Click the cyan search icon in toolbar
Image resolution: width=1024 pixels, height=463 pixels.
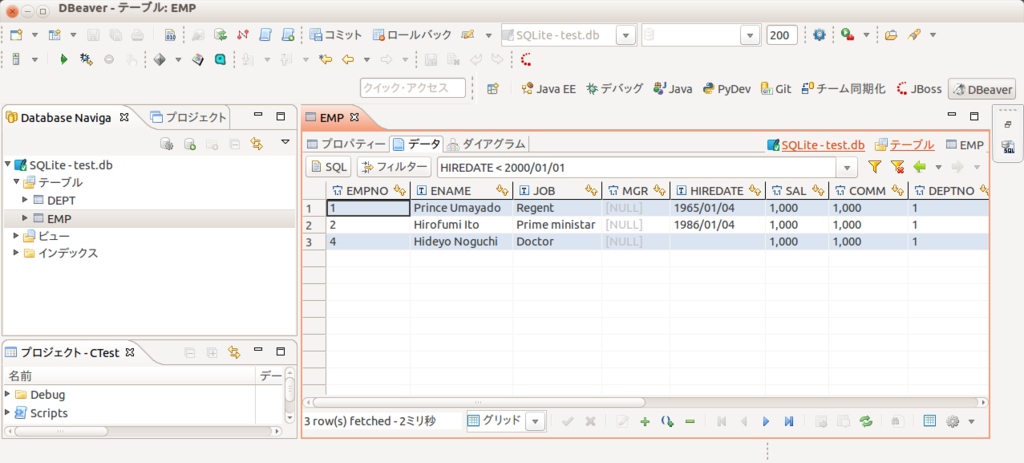220,59
